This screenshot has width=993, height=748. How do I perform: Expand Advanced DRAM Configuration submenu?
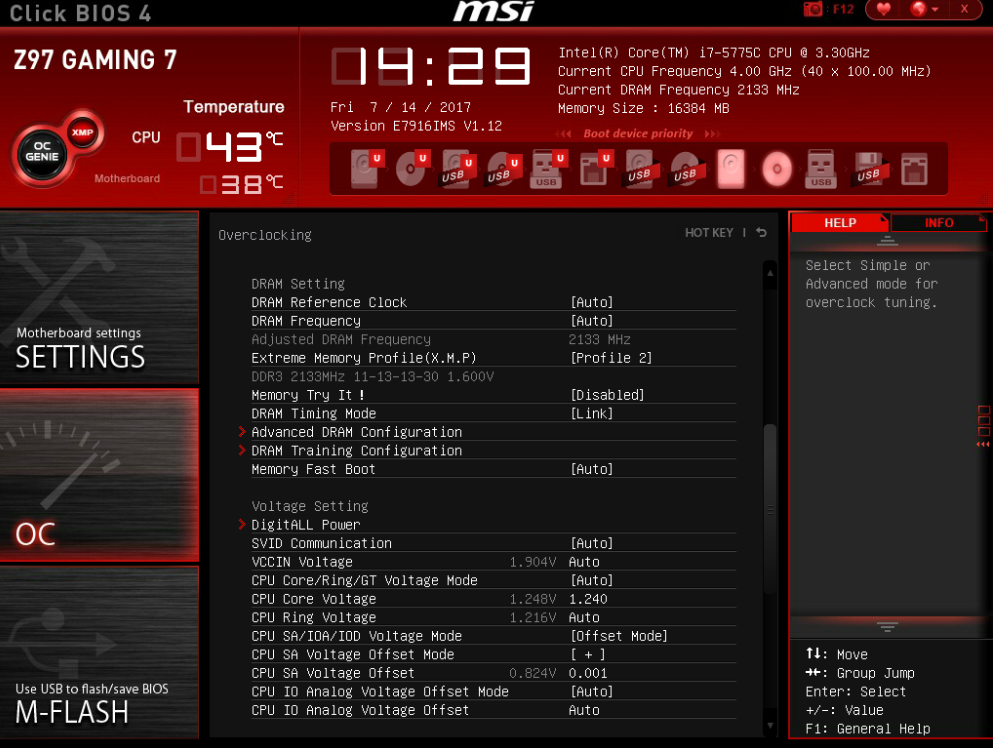(x=357, y=432)
